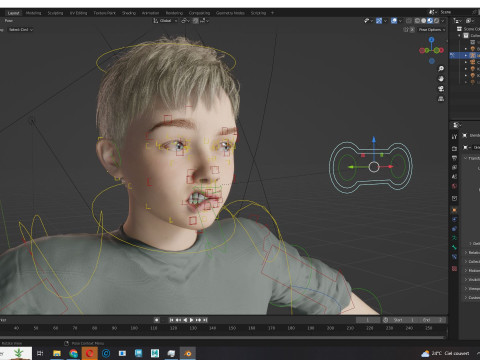
Task: Open the Blender app in the taskbar
Action: pos(188,353)
